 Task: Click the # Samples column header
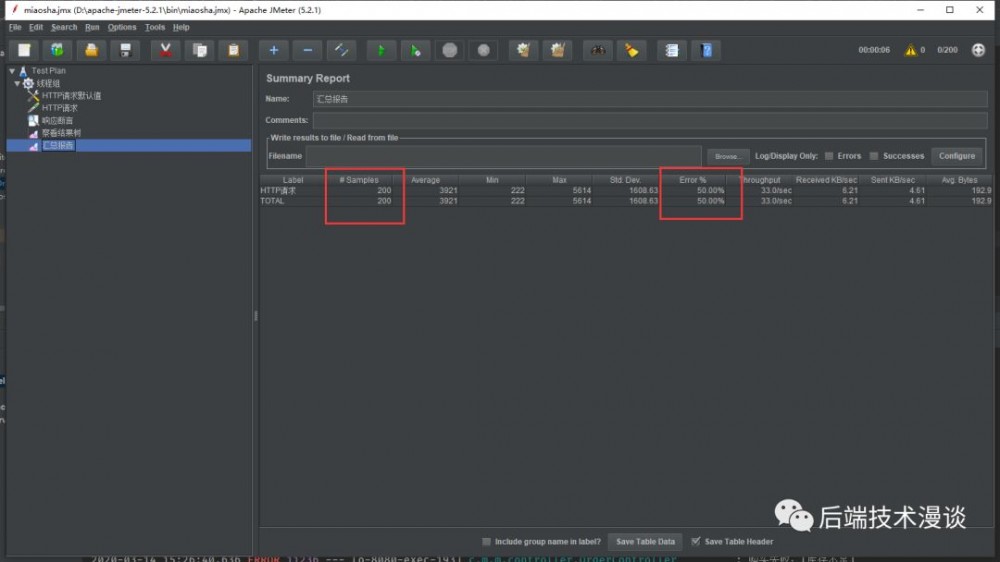[x=359, y=180]
